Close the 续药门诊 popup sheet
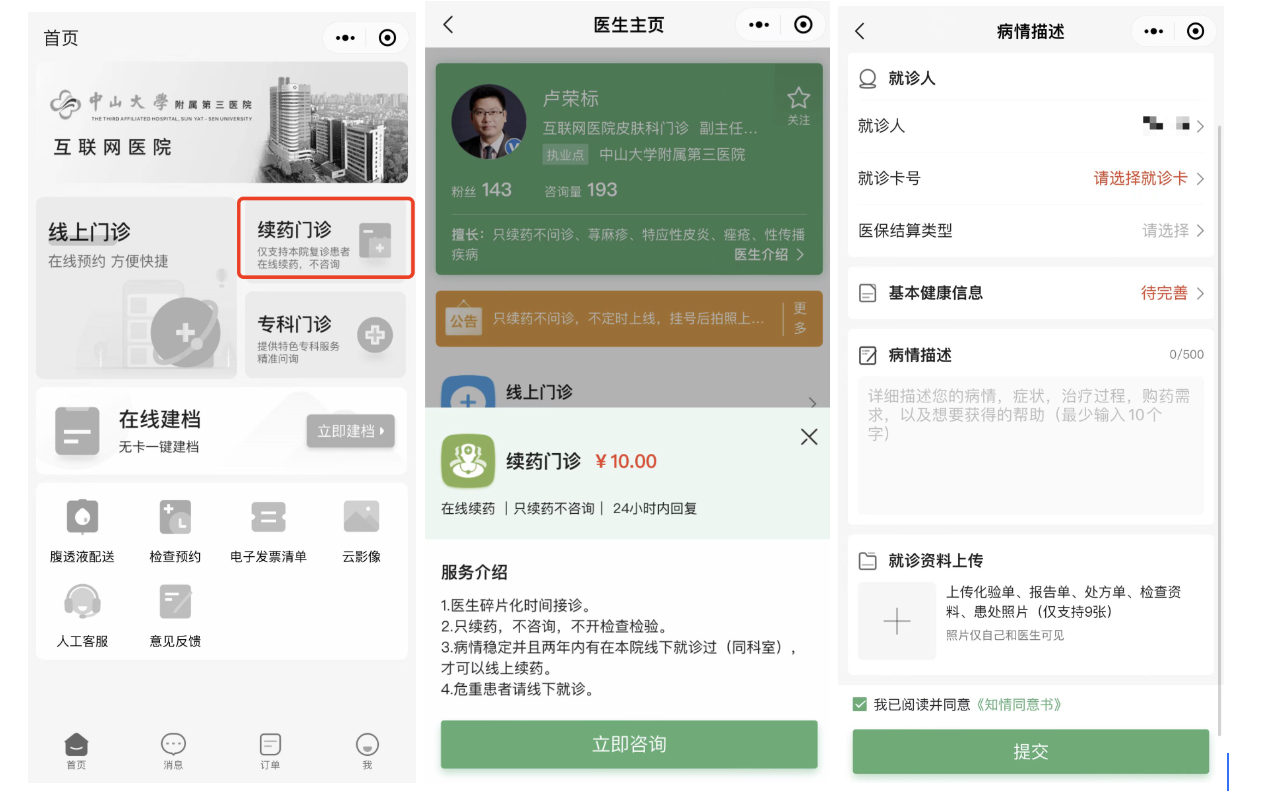1262x804 pixels. click(809, 437)
